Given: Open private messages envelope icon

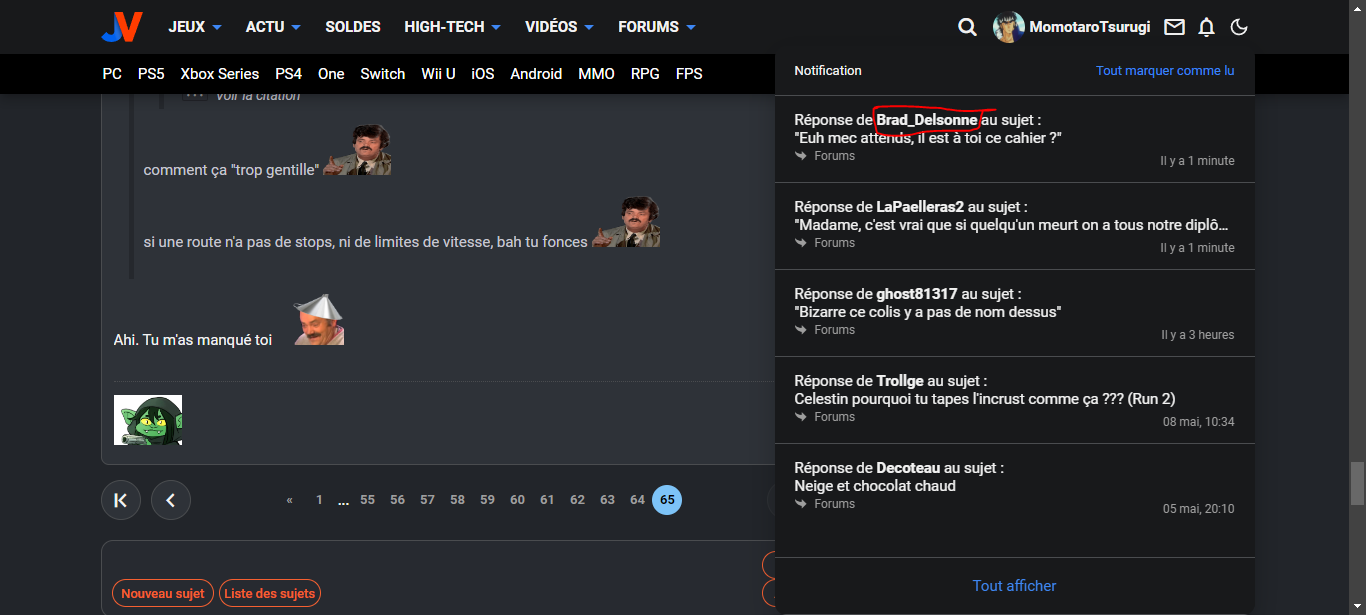Looking at the screenshot, I should pos(1174,27).
